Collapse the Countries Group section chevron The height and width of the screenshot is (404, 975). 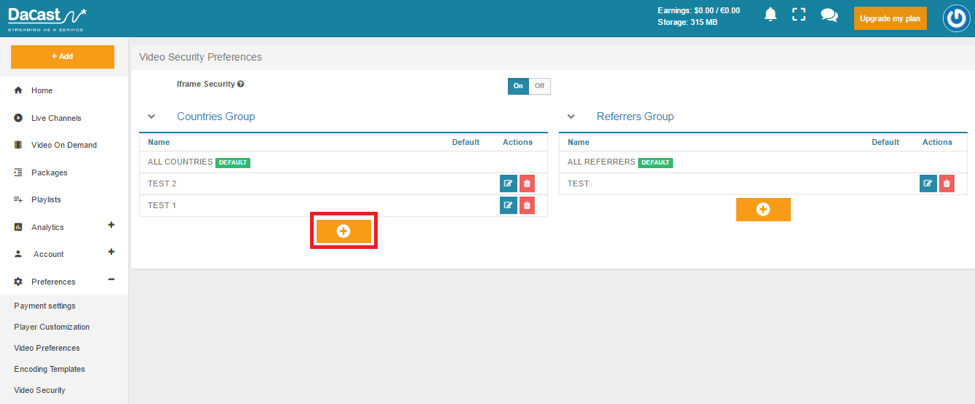(151, 116)
